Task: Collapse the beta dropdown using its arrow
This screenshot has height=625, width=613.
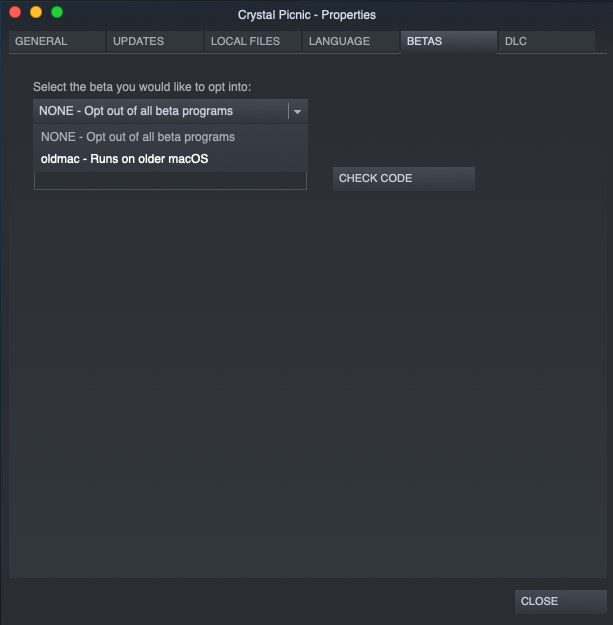Action: pyautogui.click(x=297, y=112)
